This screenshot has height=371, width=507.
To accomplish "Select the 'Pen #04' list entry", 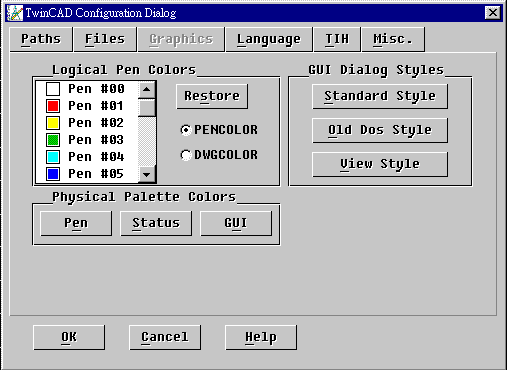I will pyautogui.click(x=87, y=157).
